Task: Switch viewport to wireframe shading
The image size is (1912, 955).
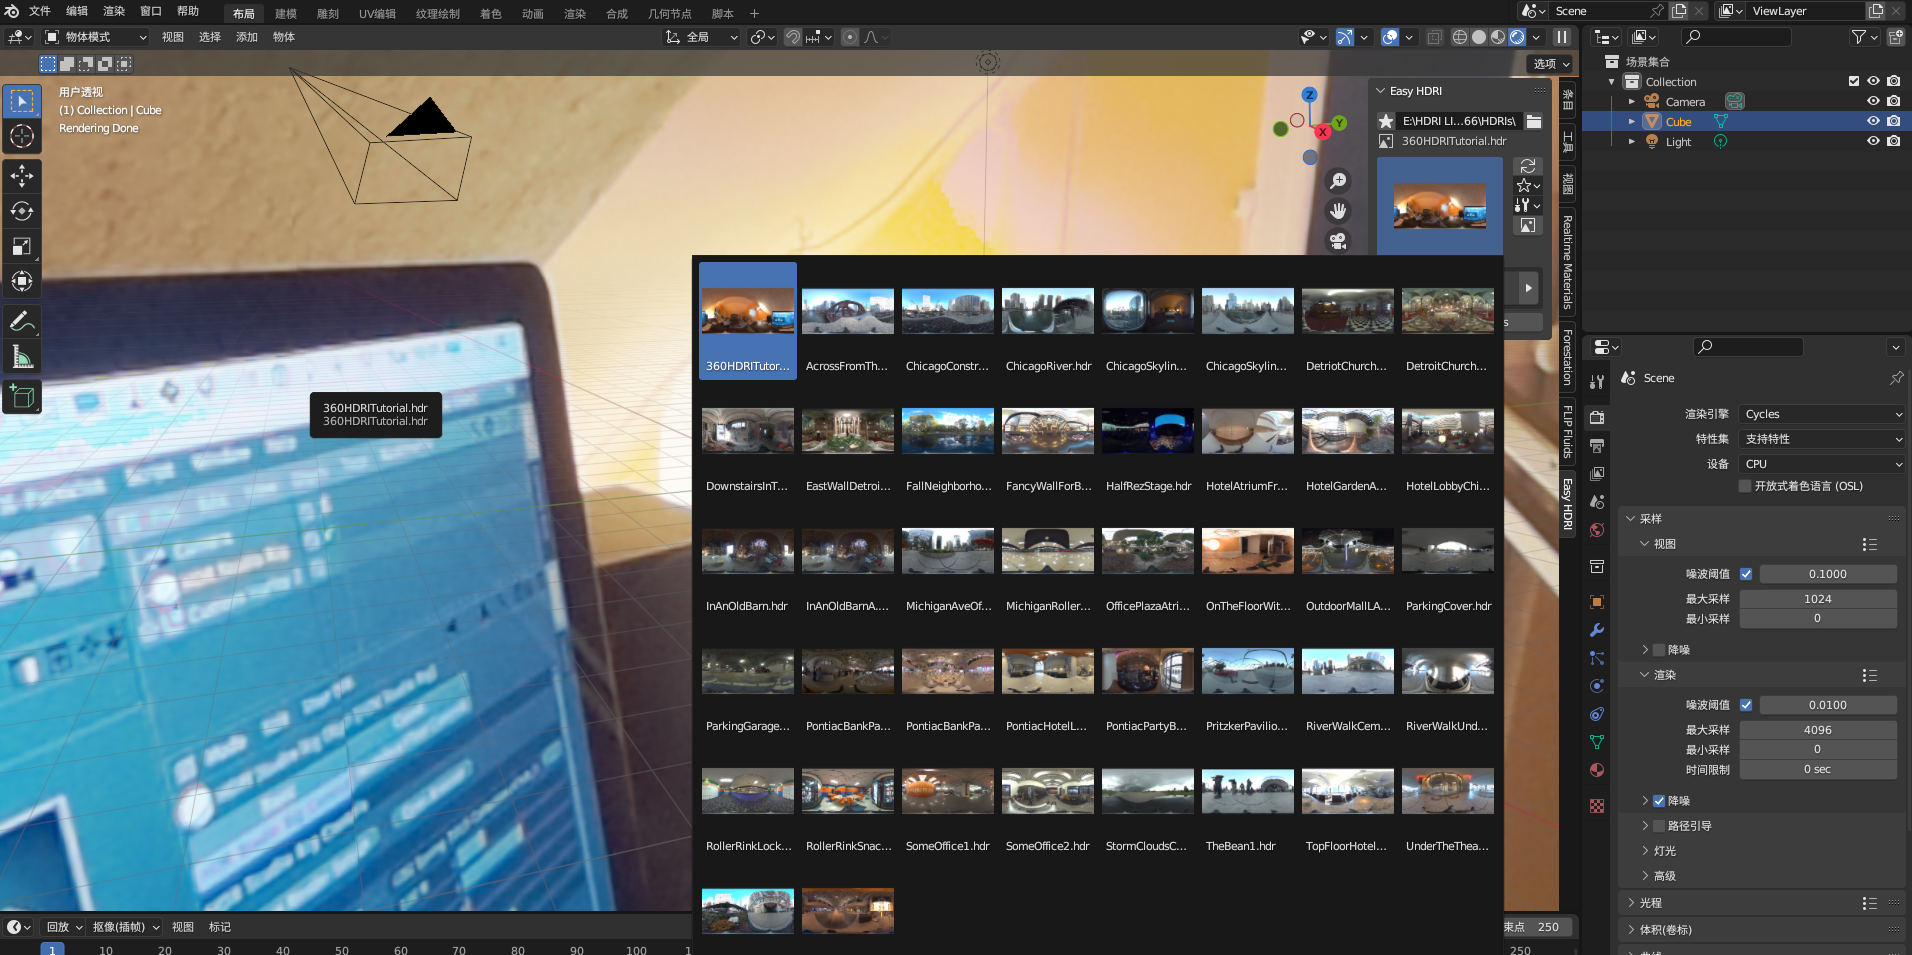Action: pyautogui.click(x=1460, y=37)
